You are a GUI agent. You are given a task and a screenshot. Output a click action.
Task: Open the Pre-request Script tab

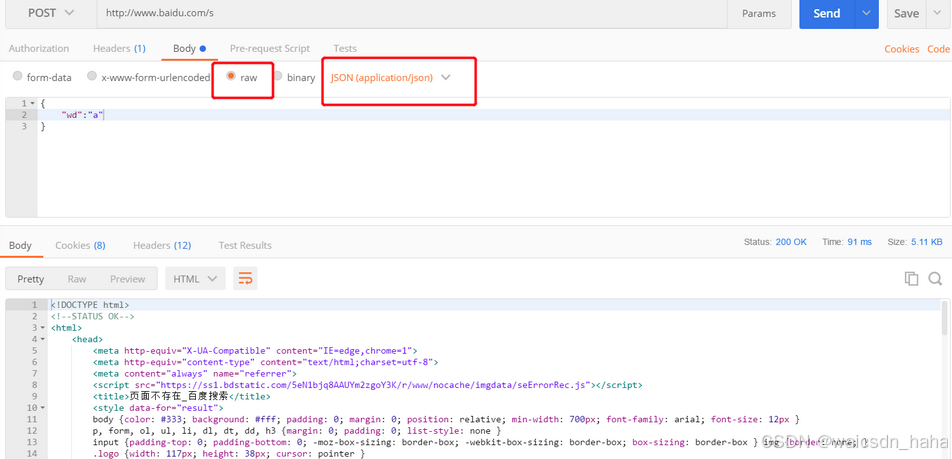click(x=270, y=49)
